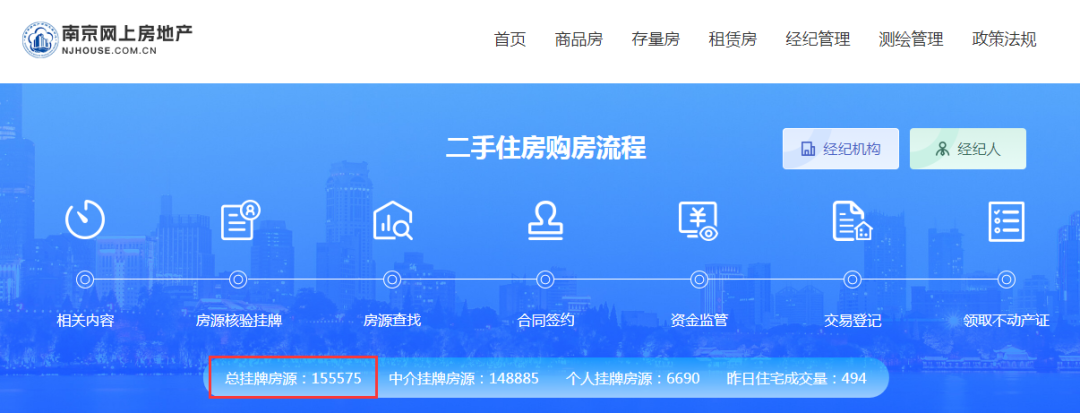This screenshot has width=1080, height=413.
Task: Click the person icon inside 经纪人 button
Action: click(942, 149)
